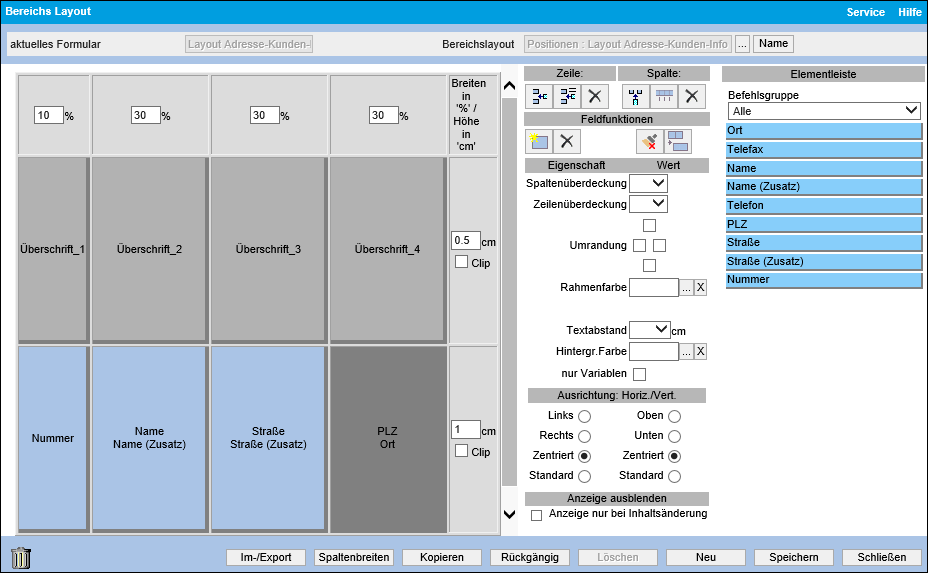Click the Schließen button
This screenshot has width=928, height=573.
882,557
